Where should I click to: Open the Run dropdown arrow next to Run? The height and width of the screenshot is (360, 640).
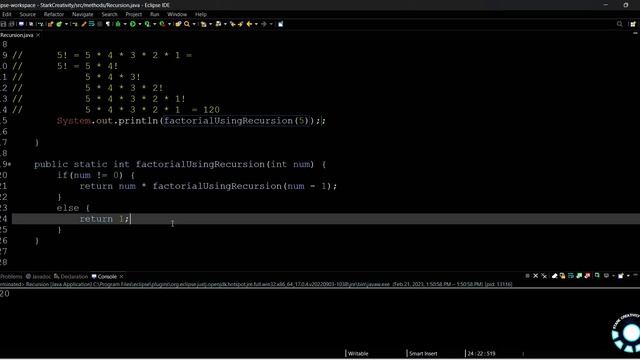140,24
